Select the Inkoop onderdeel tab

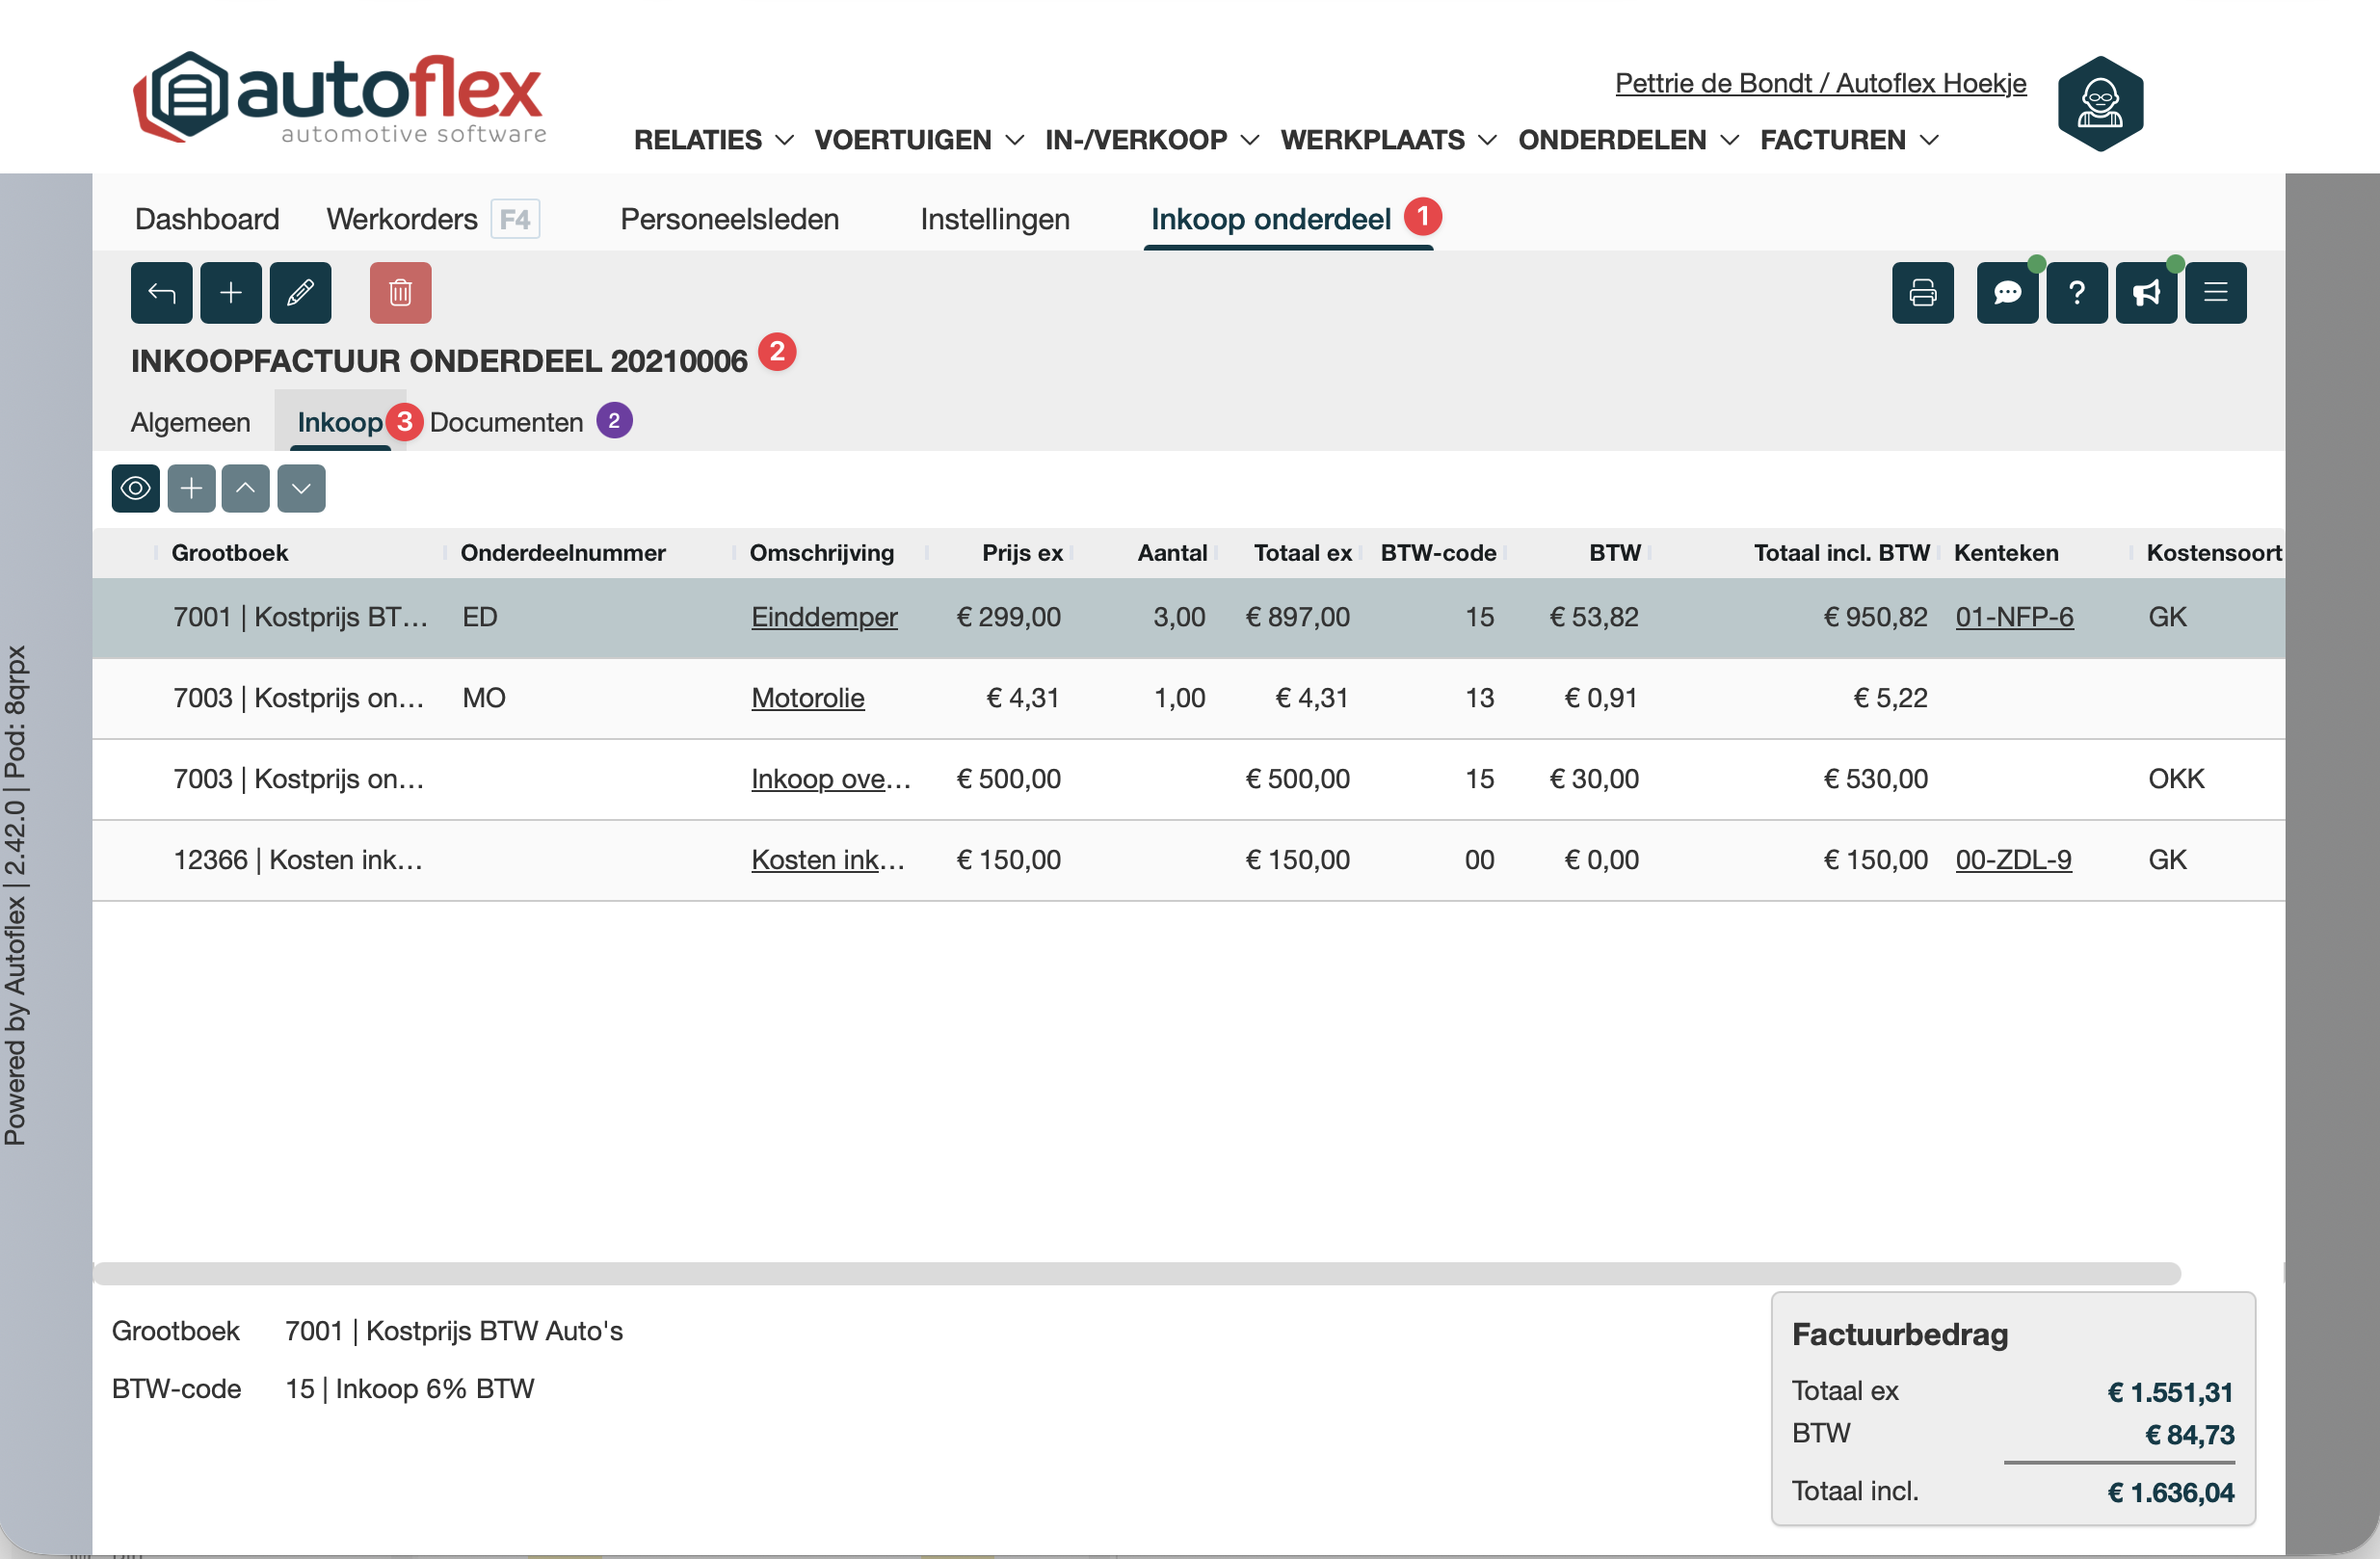pos(1271,219)
